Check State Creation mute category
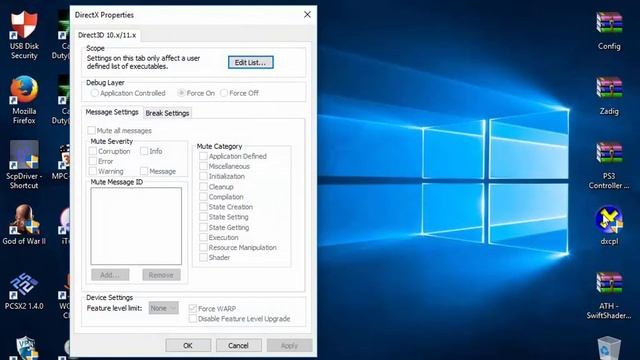 coord(203,207)
